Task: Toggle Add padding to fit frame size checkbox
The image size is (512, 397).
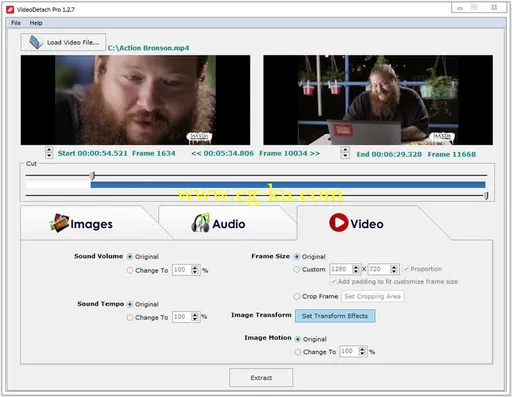Action: pos(333,281)
